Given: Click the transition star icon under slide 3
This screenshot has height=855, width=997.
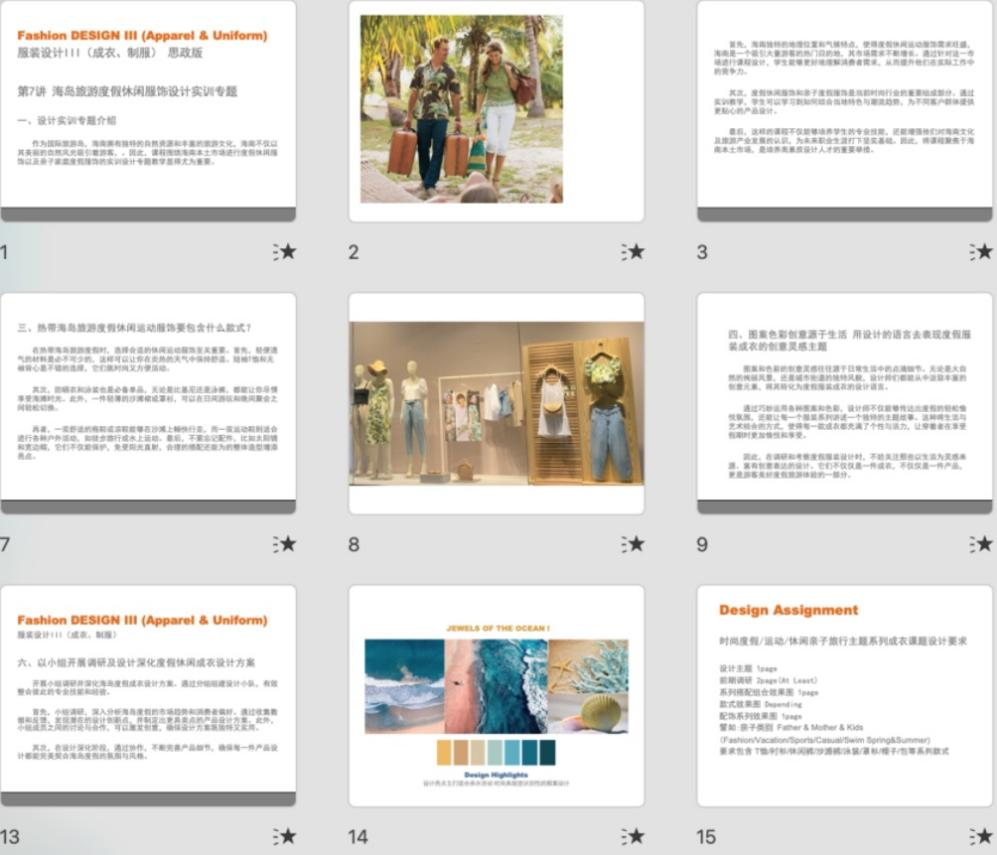Looking at the screenshot, I should 981,252.
